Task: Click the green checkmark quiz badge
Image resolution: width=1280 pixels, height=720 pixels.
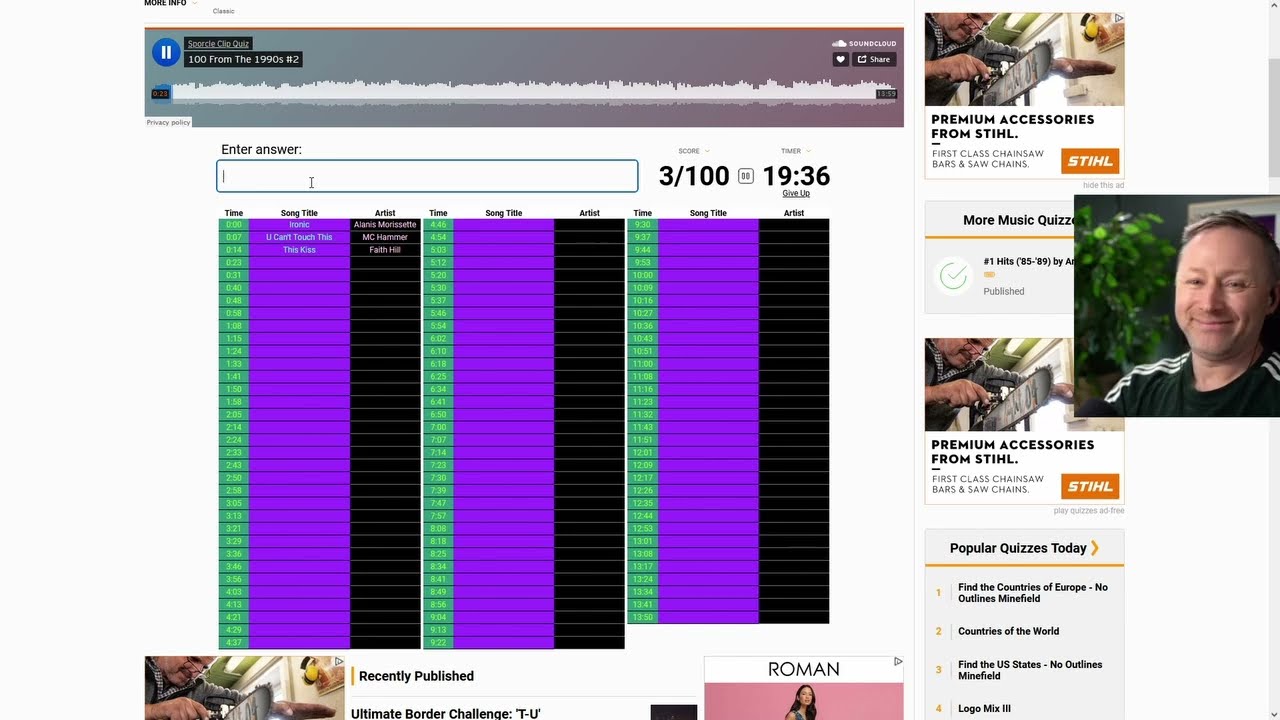Action: click(953, 275)
